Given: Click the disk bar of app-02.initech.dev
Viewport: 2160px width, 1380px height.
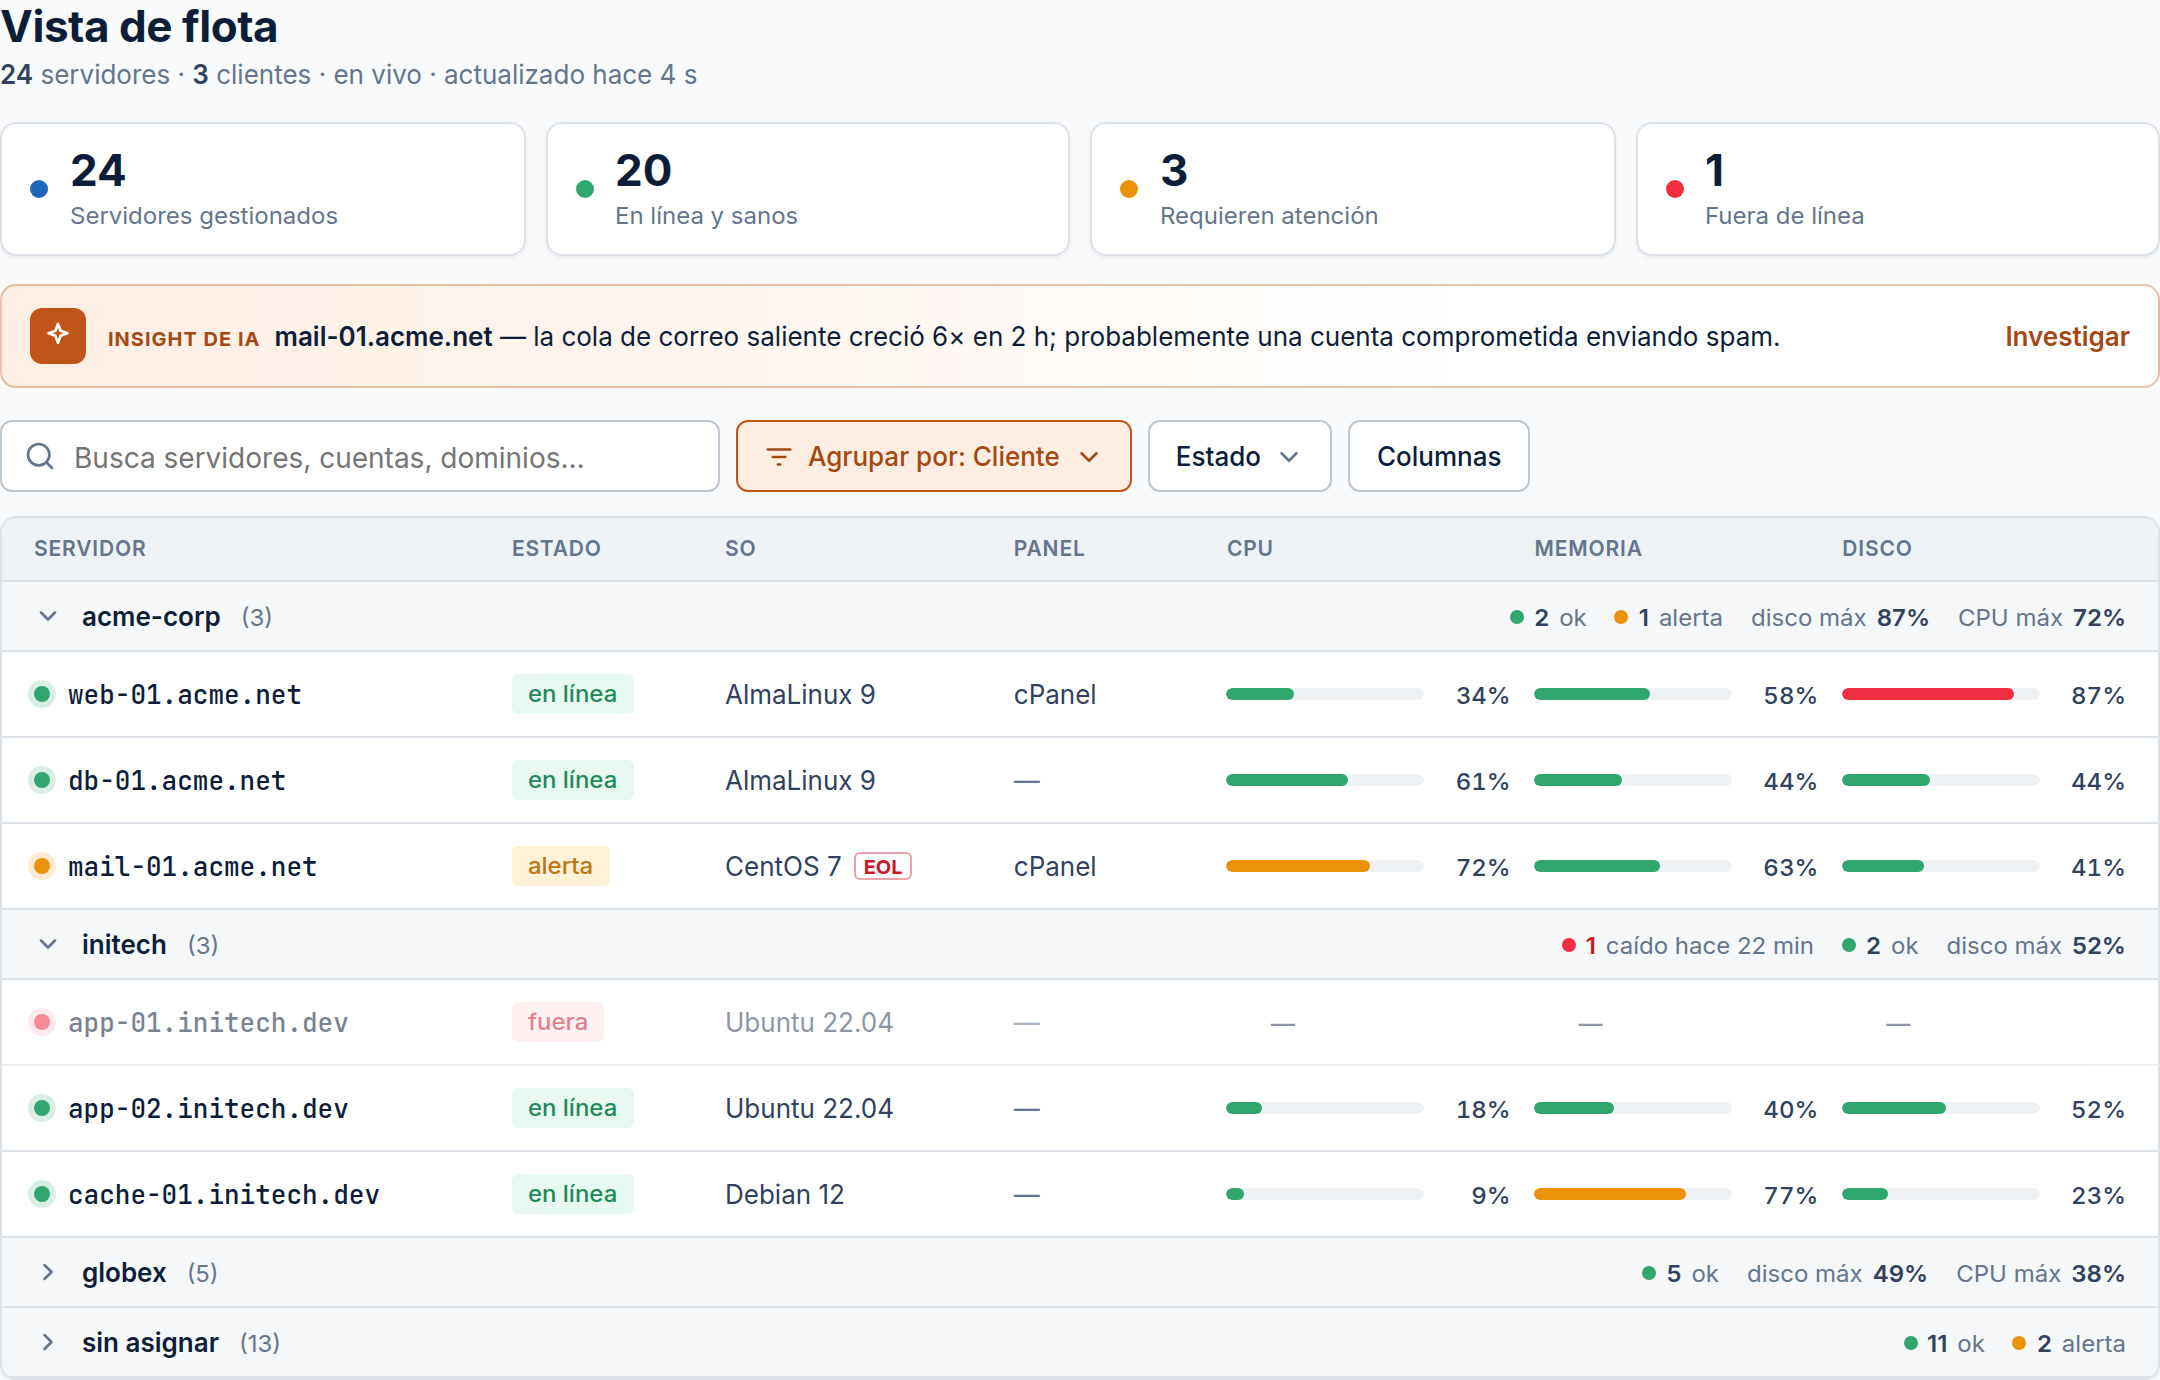Looking at the screenshot, I should 1940,1108.
